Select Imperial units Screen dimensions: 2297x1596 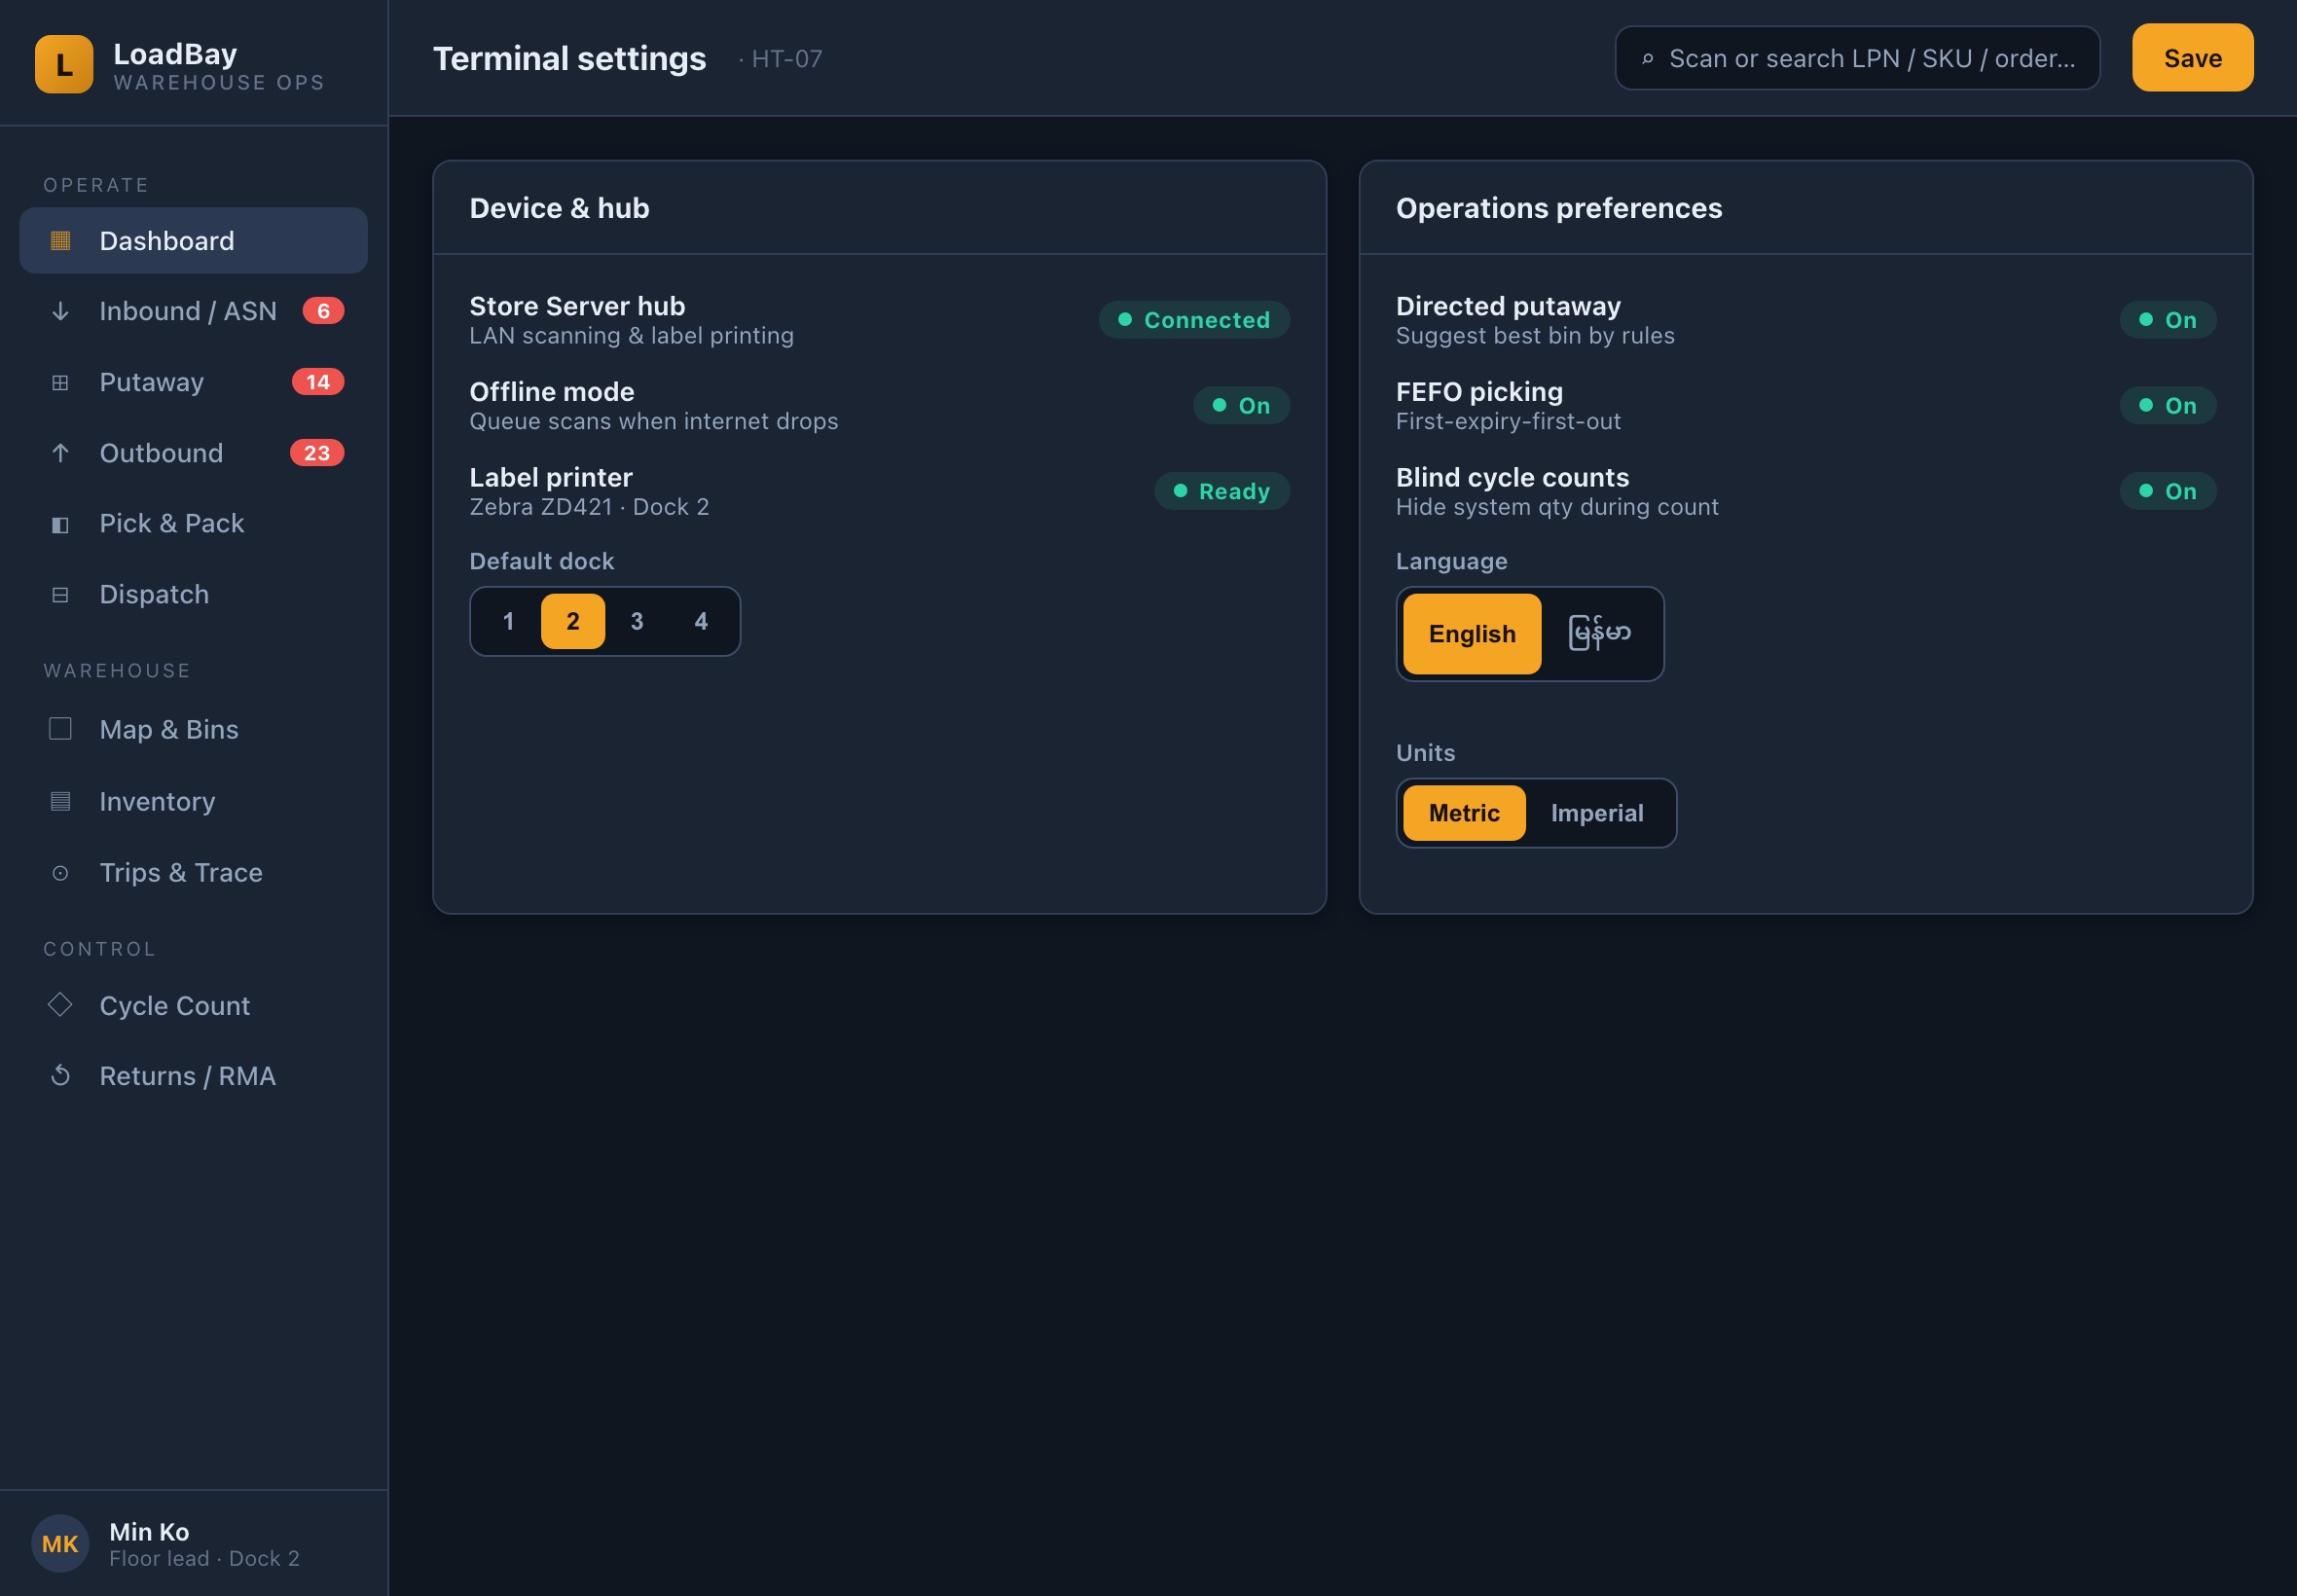(x=1597, y=813)
